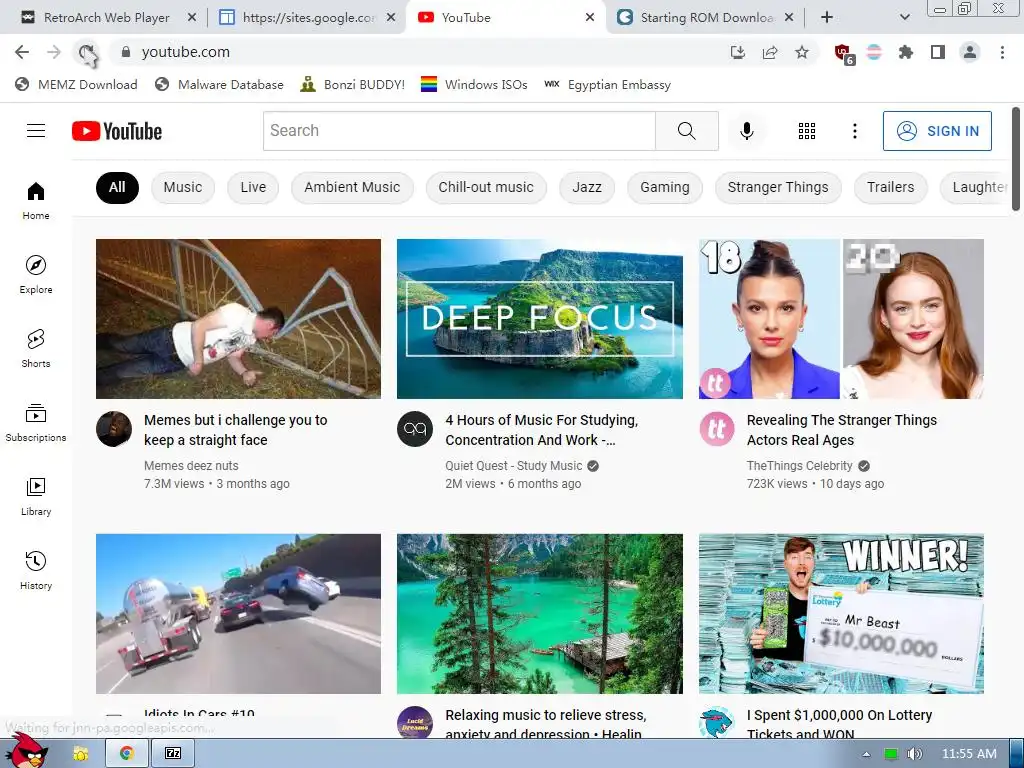Open the YouTube apps grid icon
This screenshot has width=1024, height=768.
(807, 131)
